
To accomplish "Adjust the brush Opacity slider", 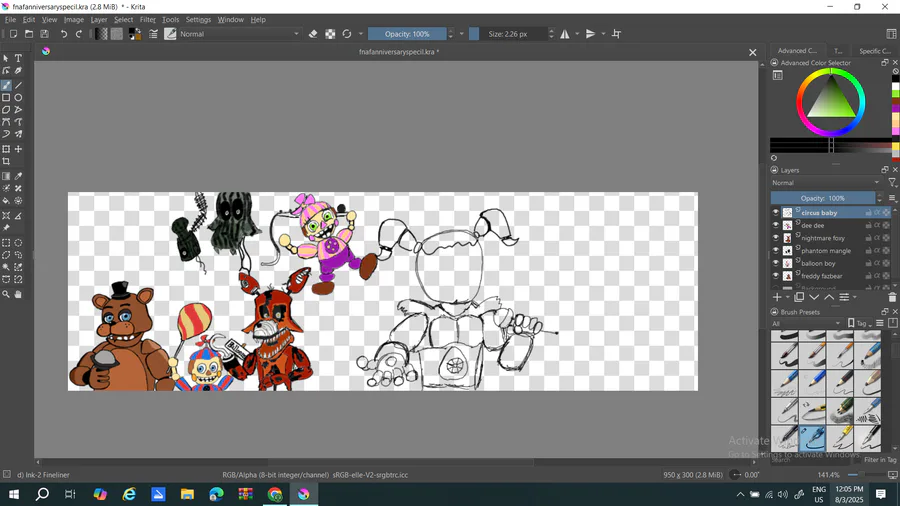I will [x=407, y=34].
